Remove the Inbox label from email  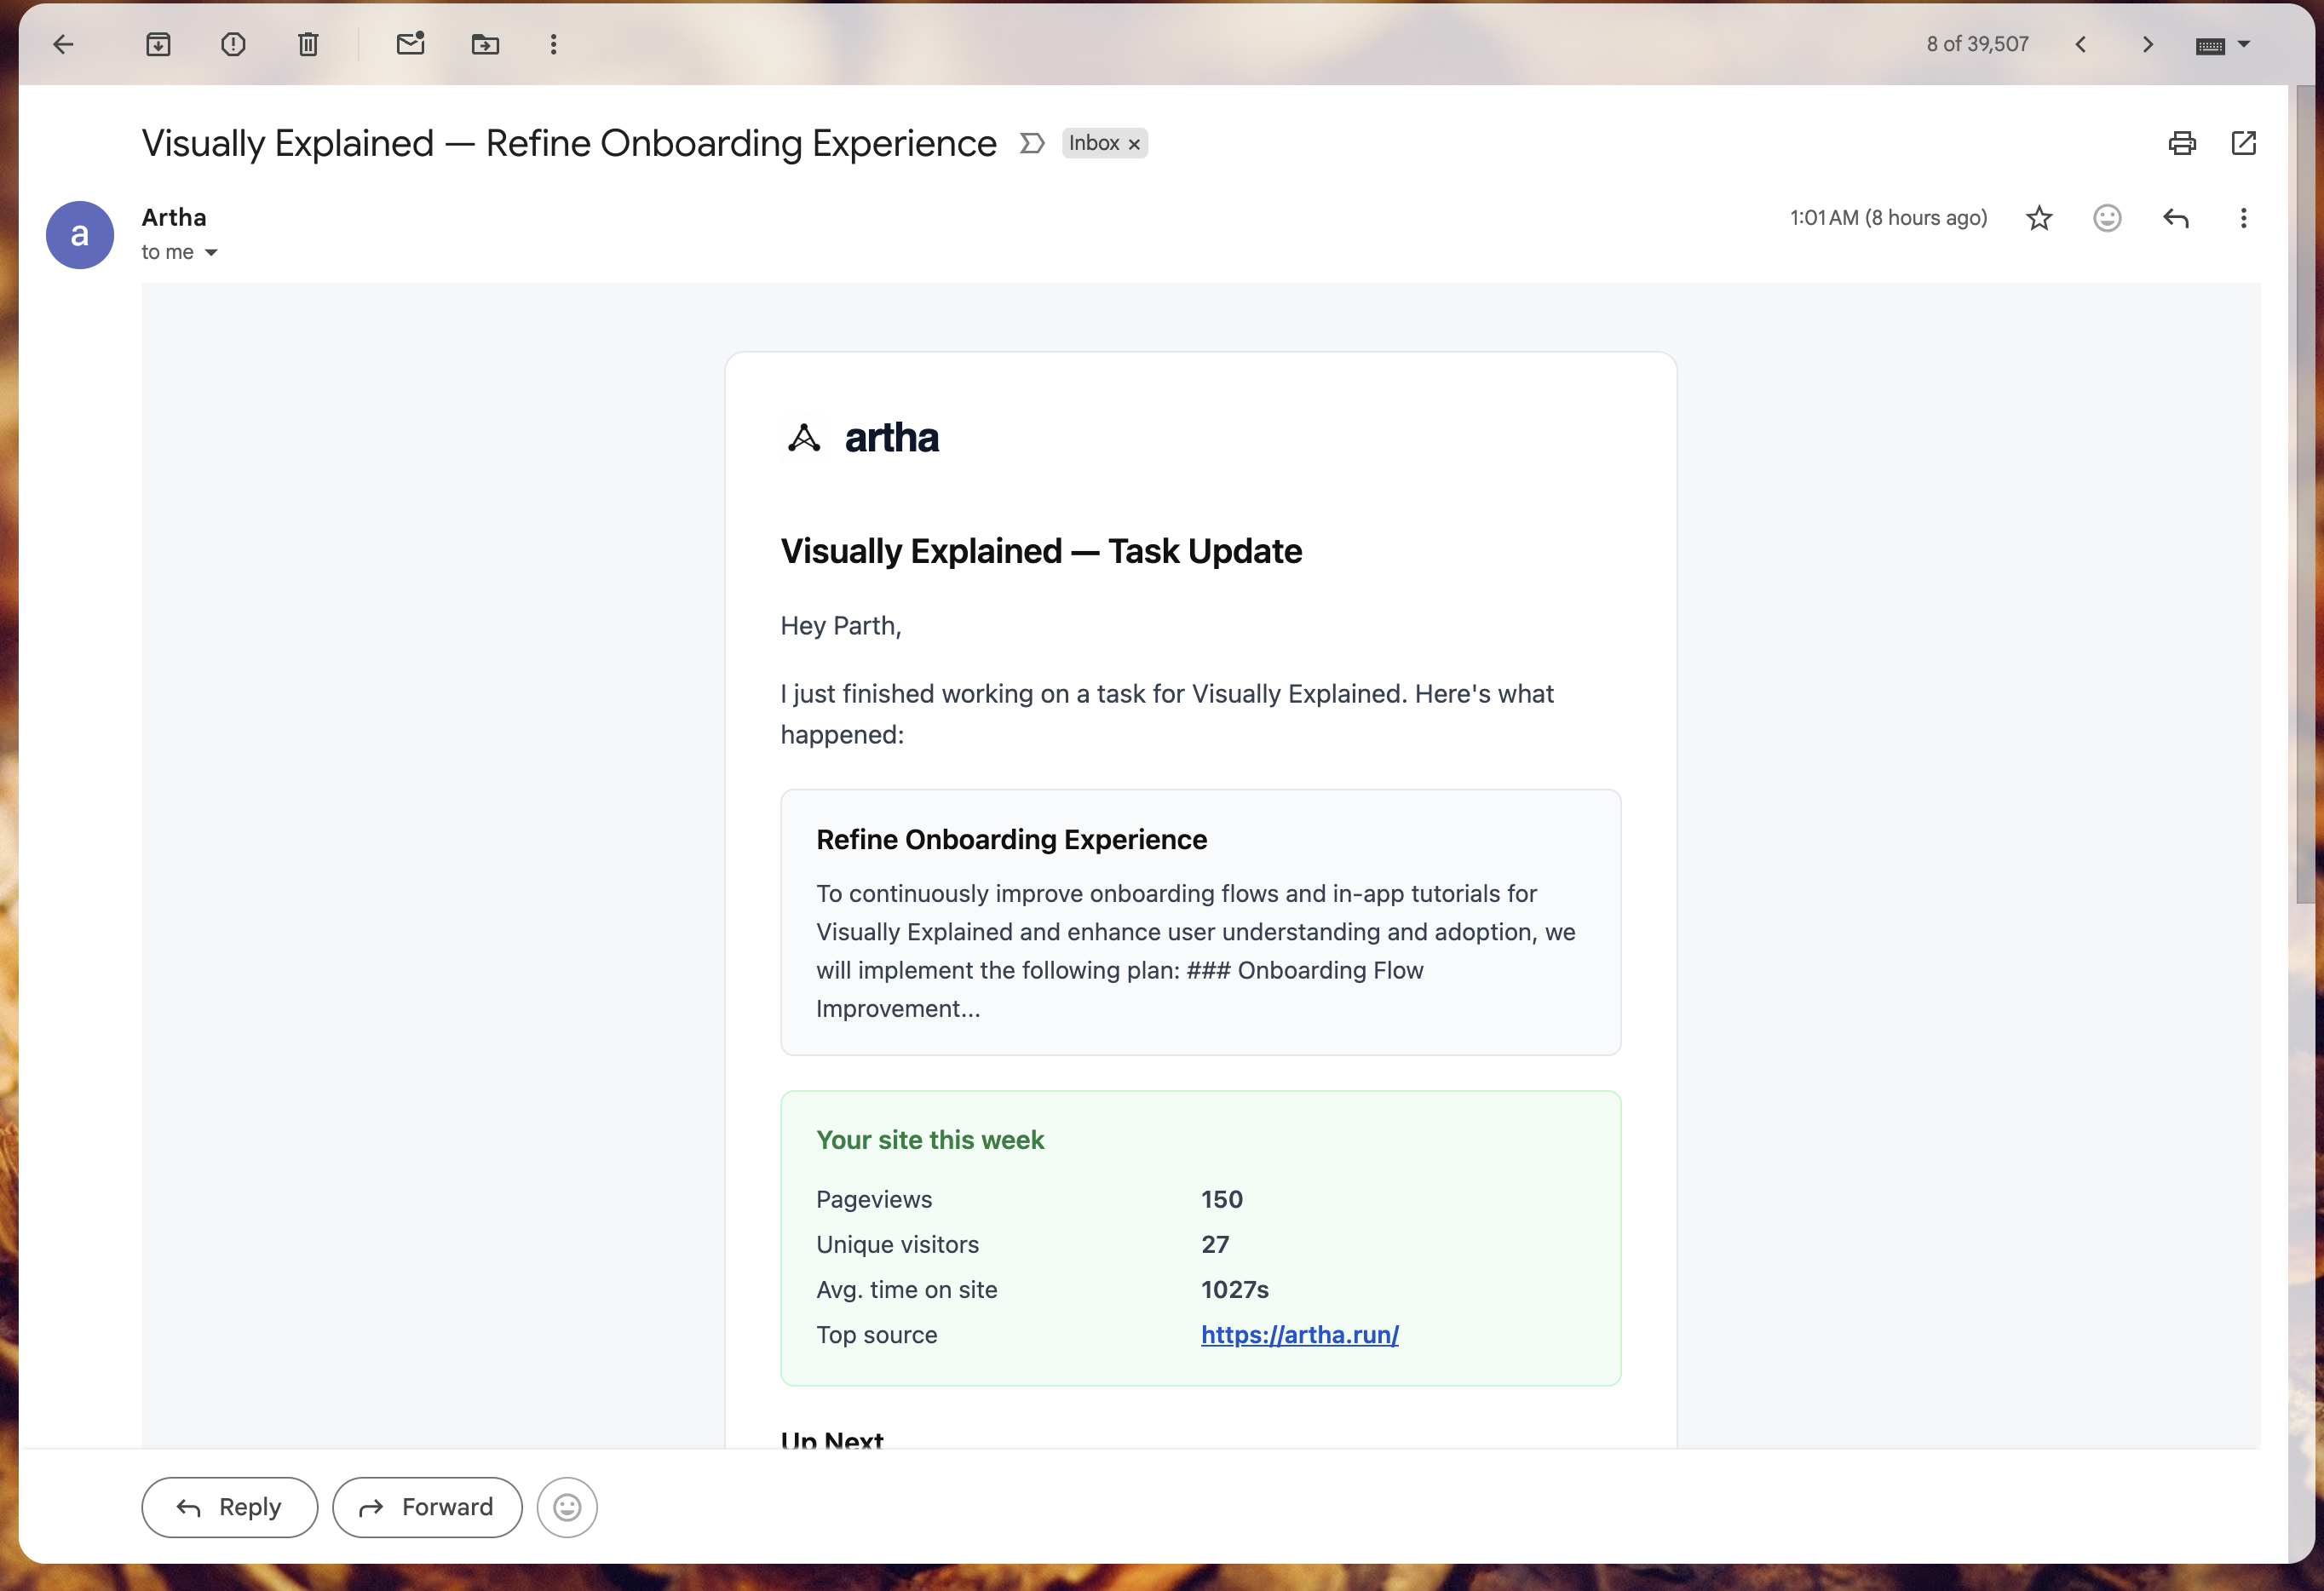[1134, 144]
